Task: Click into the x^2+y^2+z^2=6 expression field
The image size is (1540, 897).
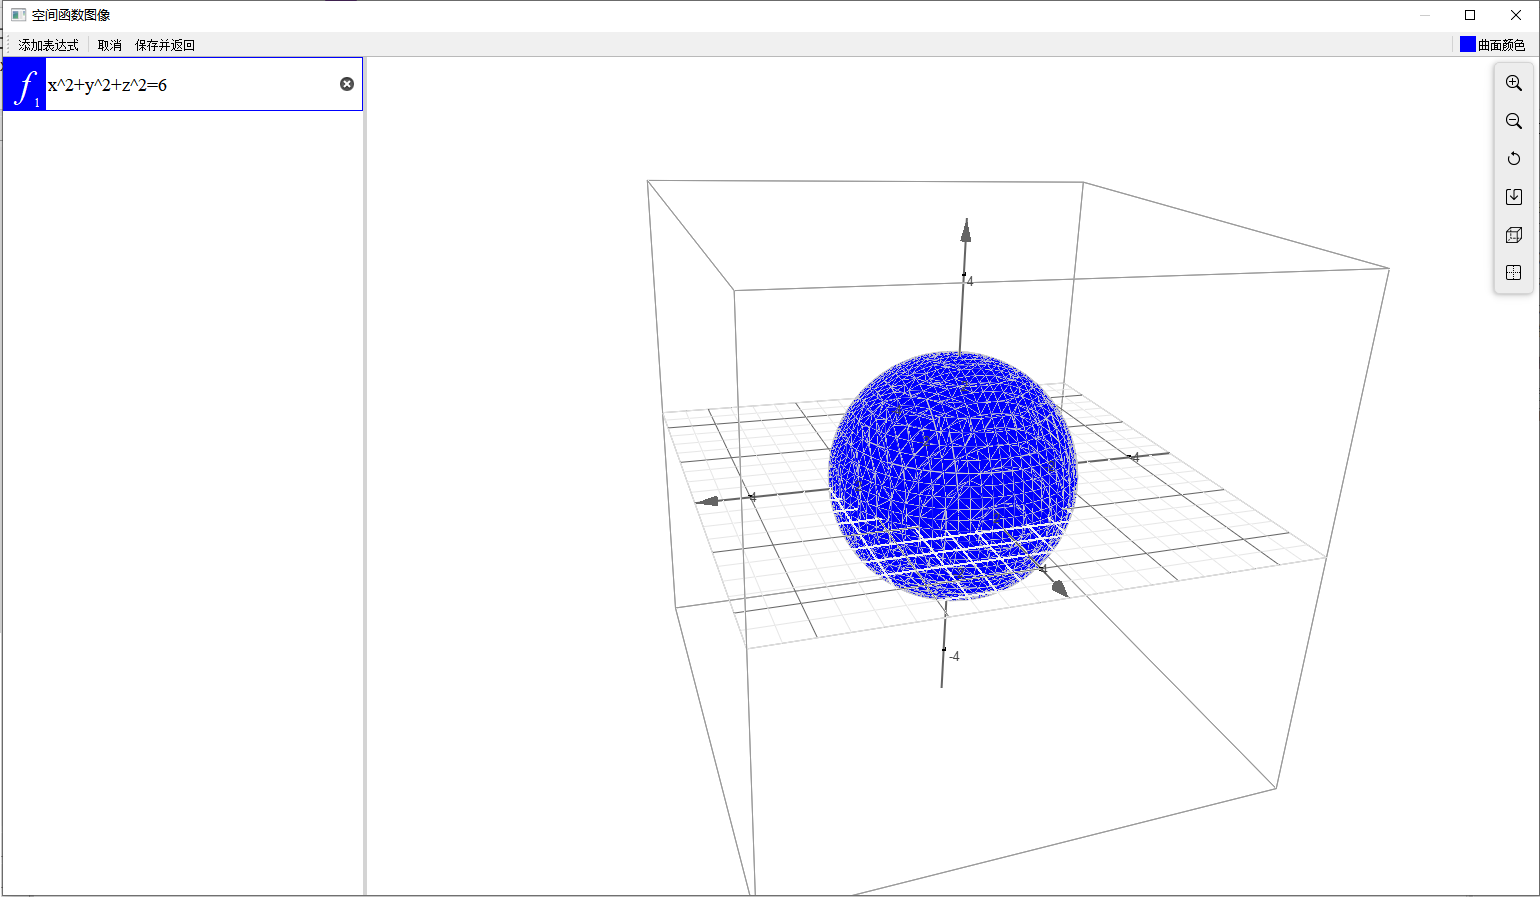Action: pos(190,85)
